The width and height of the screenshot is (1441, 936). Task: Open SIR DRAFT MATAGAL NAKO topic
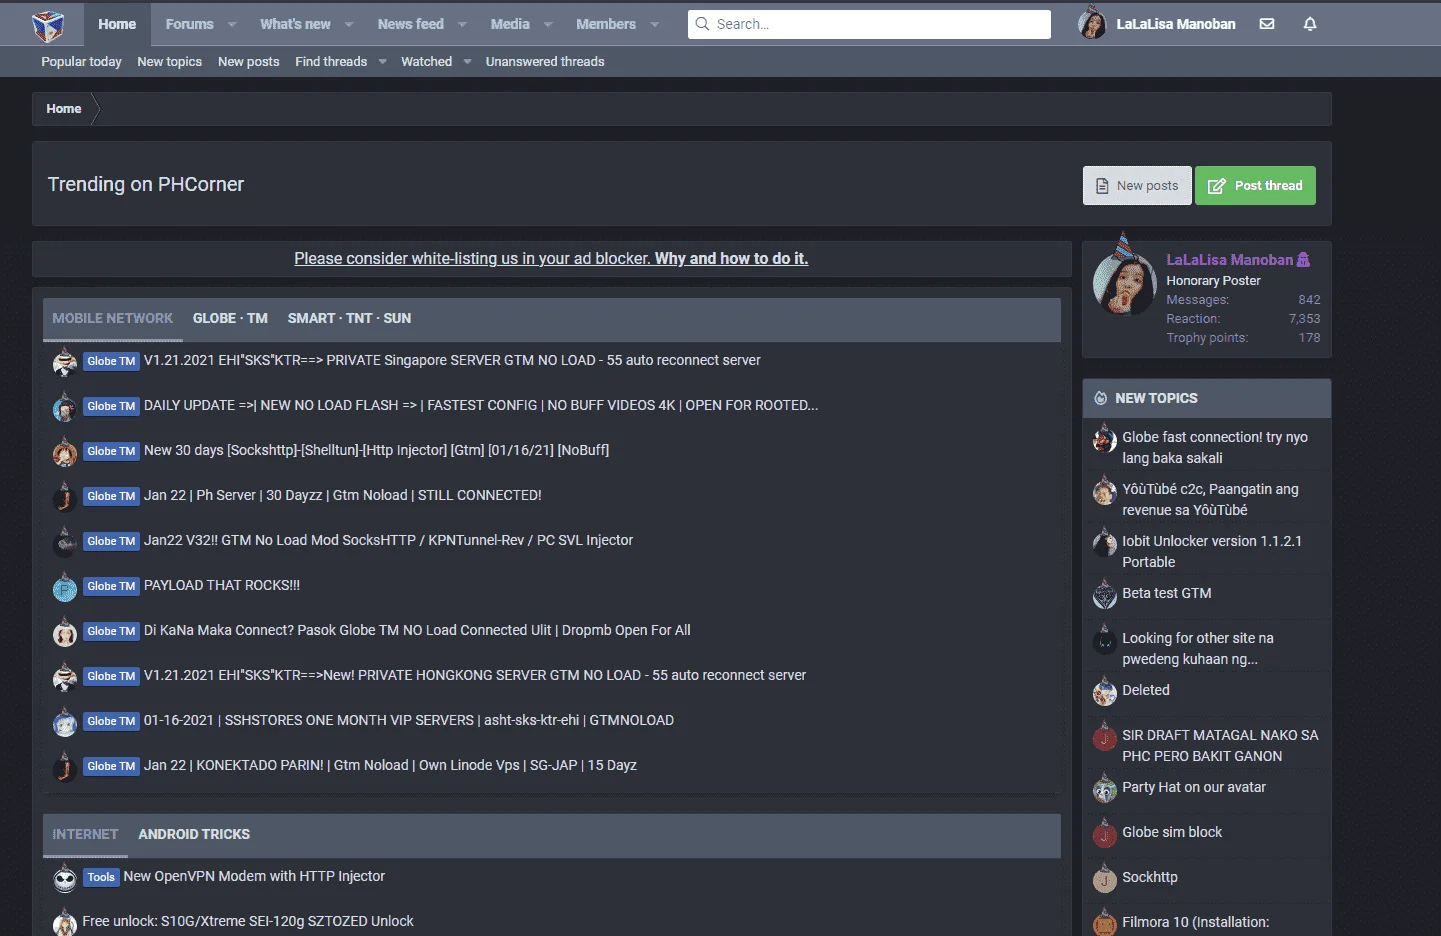1220,745
